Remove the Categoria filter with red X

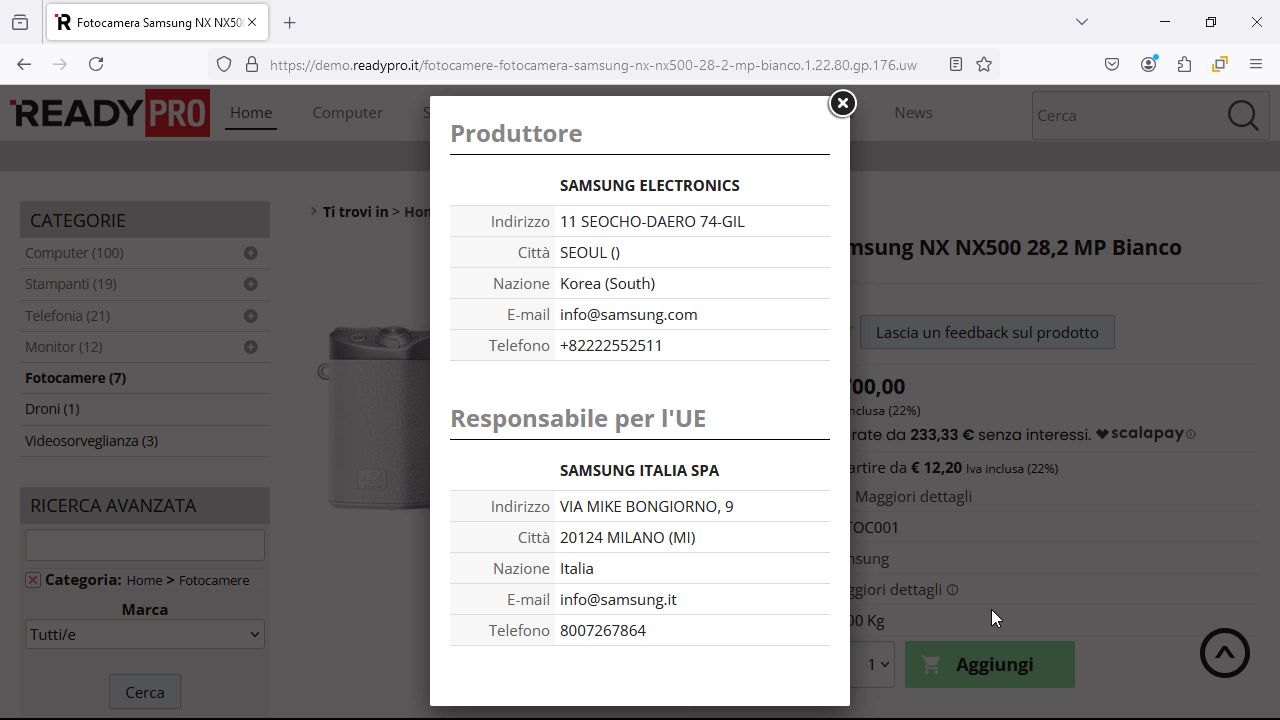[33, 580]
